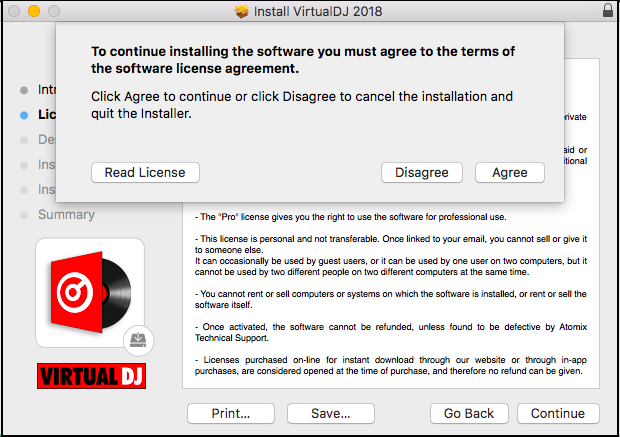The height and width of the screenshot is (437, 620).
Task: Click the blue License step bullet
Action: pos(24,115)
